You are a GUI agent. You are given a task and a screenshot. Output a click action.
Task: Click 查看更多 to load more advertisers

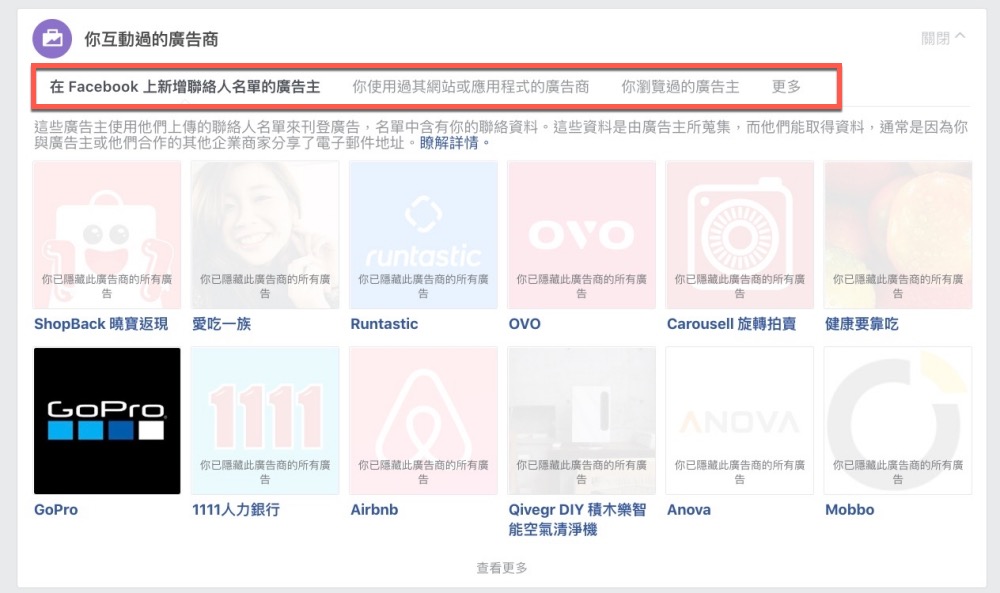point(502,567)
